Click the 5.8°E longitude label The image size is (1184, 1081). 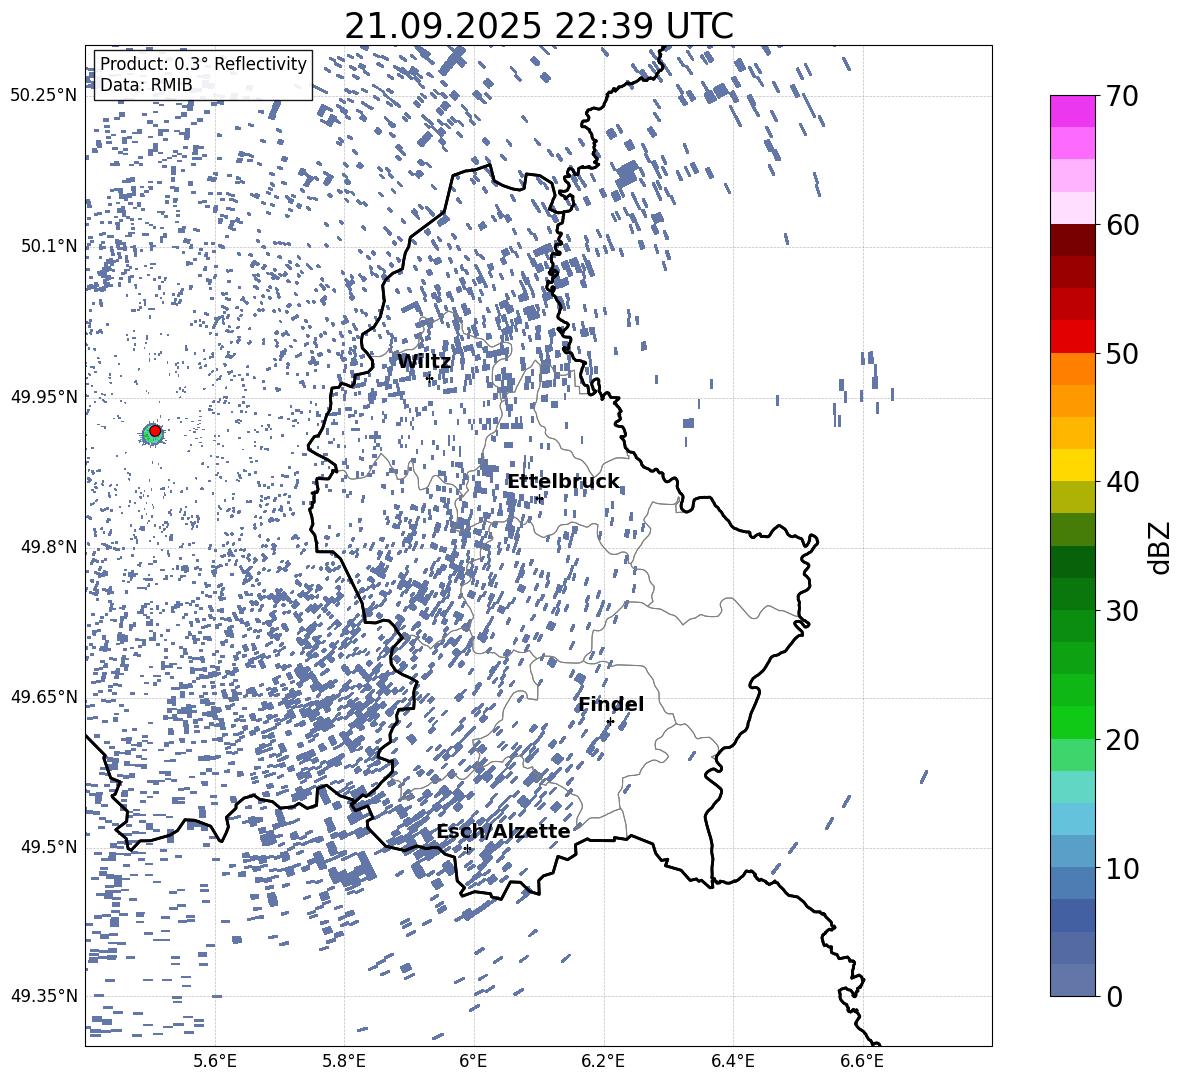pyautogui.click(x=344, y=1061)
